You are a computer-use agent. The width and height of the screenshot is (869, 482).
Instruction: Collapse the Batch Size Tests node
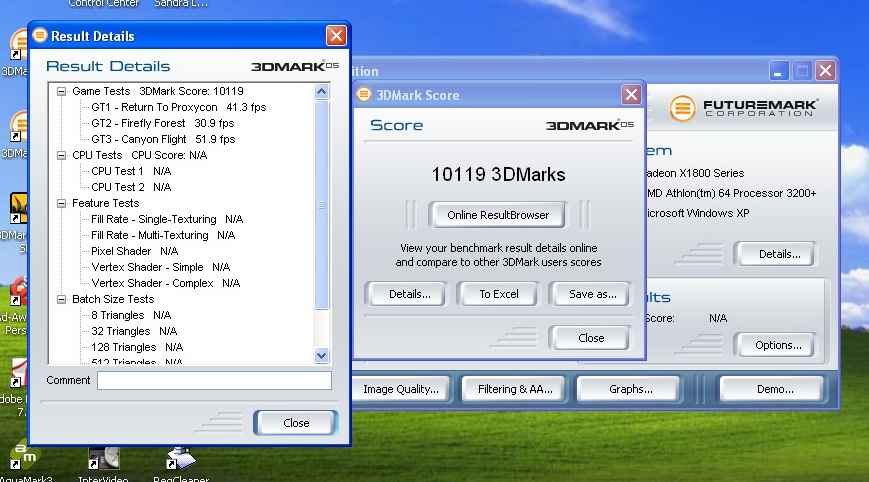point(61,299)
